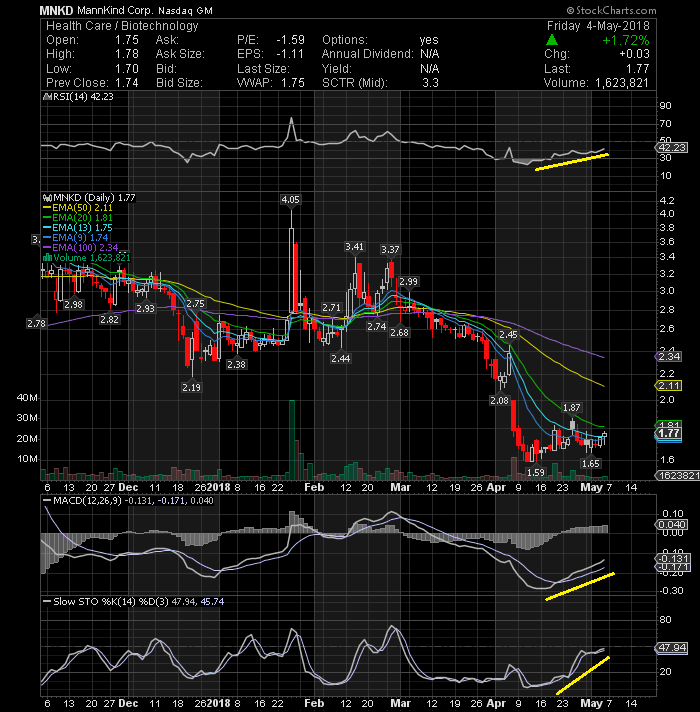The image size is (700, 712).
Task: Select the EMA(50) 2.11 legend entry
Action: (x=78, y=208)
